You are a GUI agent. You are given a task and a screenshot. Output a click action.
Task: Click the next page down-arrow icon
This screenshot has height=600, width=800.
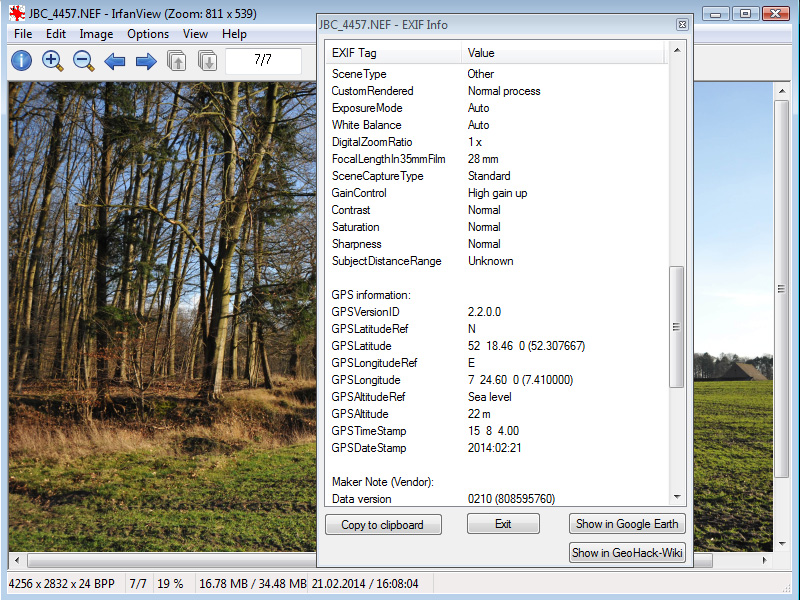pos(207,62)
